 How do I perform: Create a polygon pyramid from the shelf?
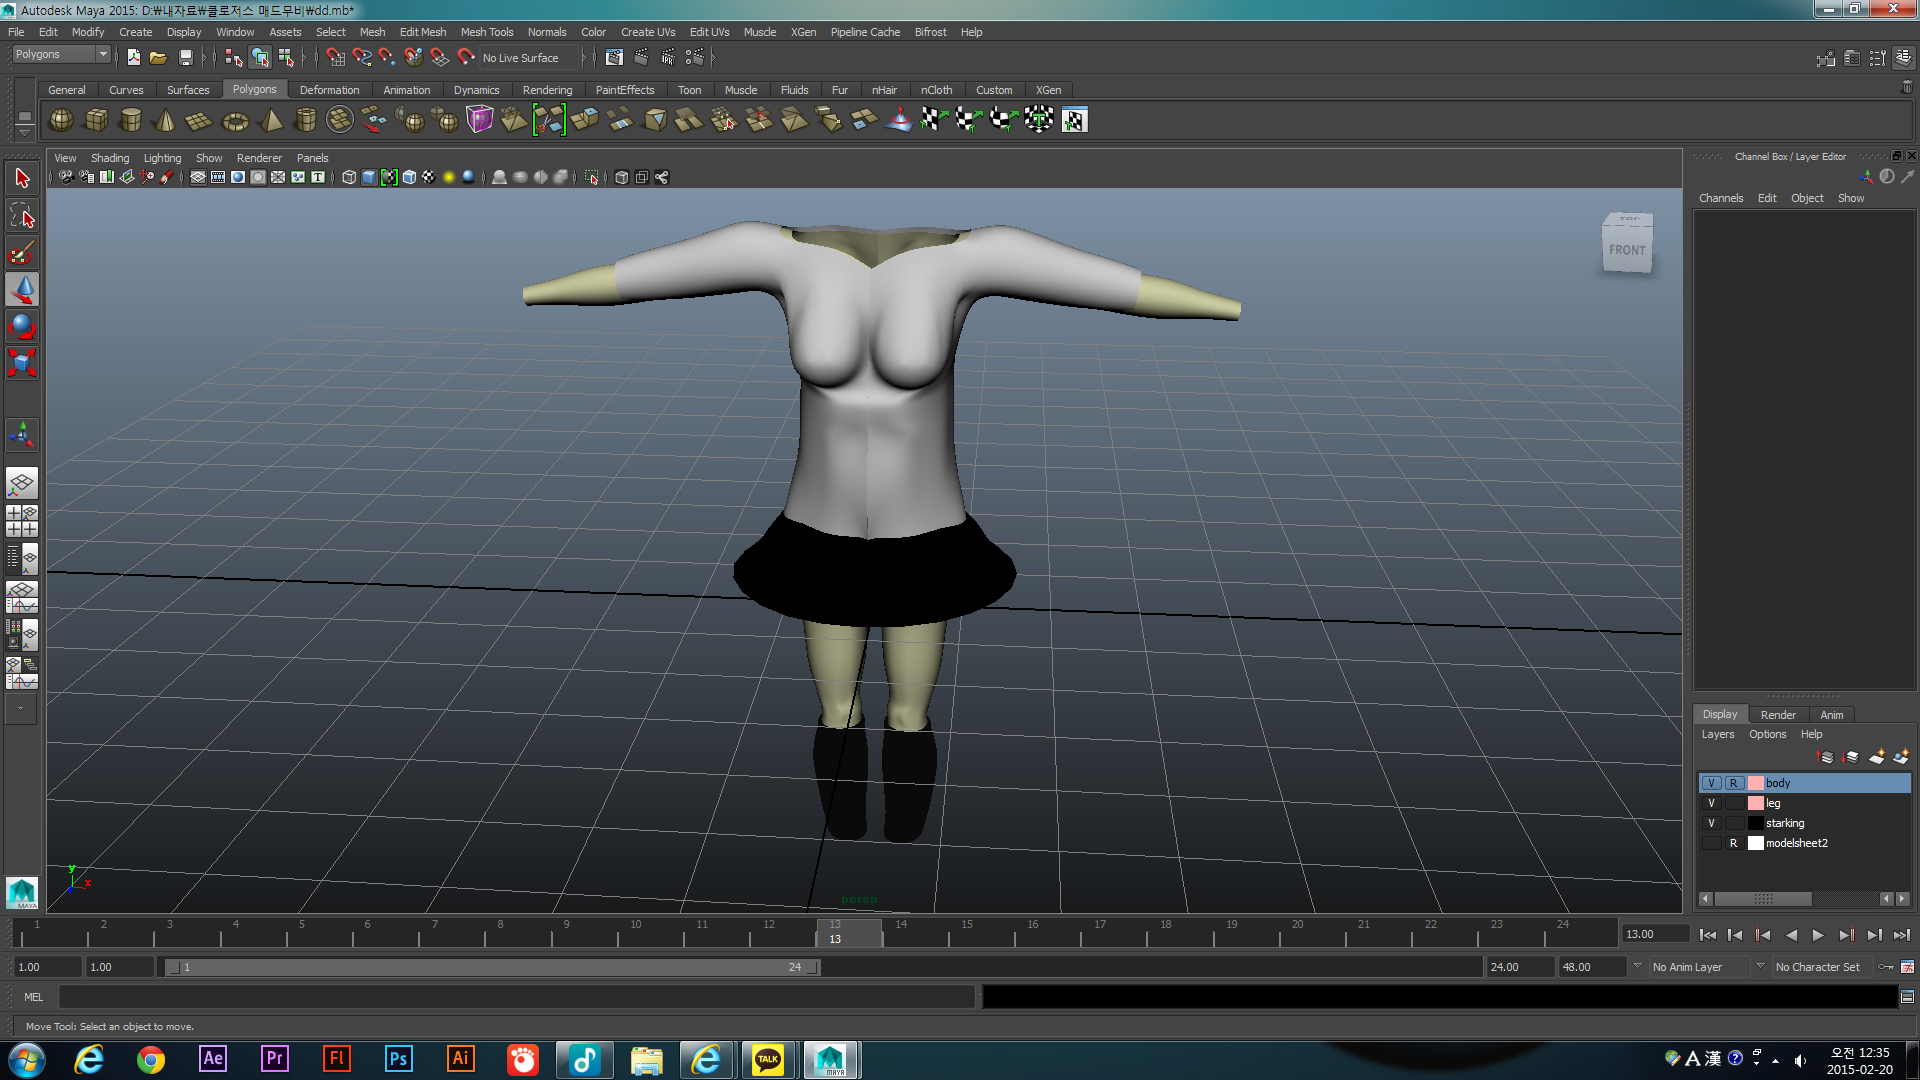(270, 120)
